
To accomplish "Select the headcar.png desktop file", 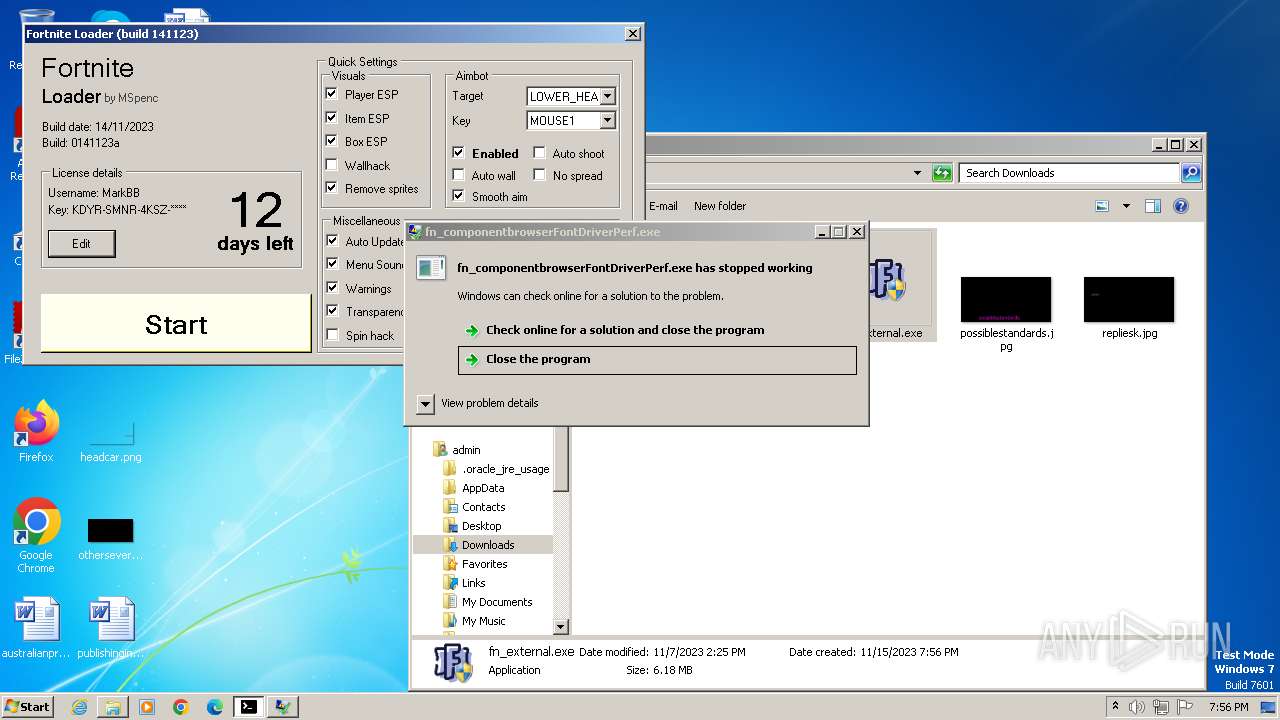I will coord(111,440).
